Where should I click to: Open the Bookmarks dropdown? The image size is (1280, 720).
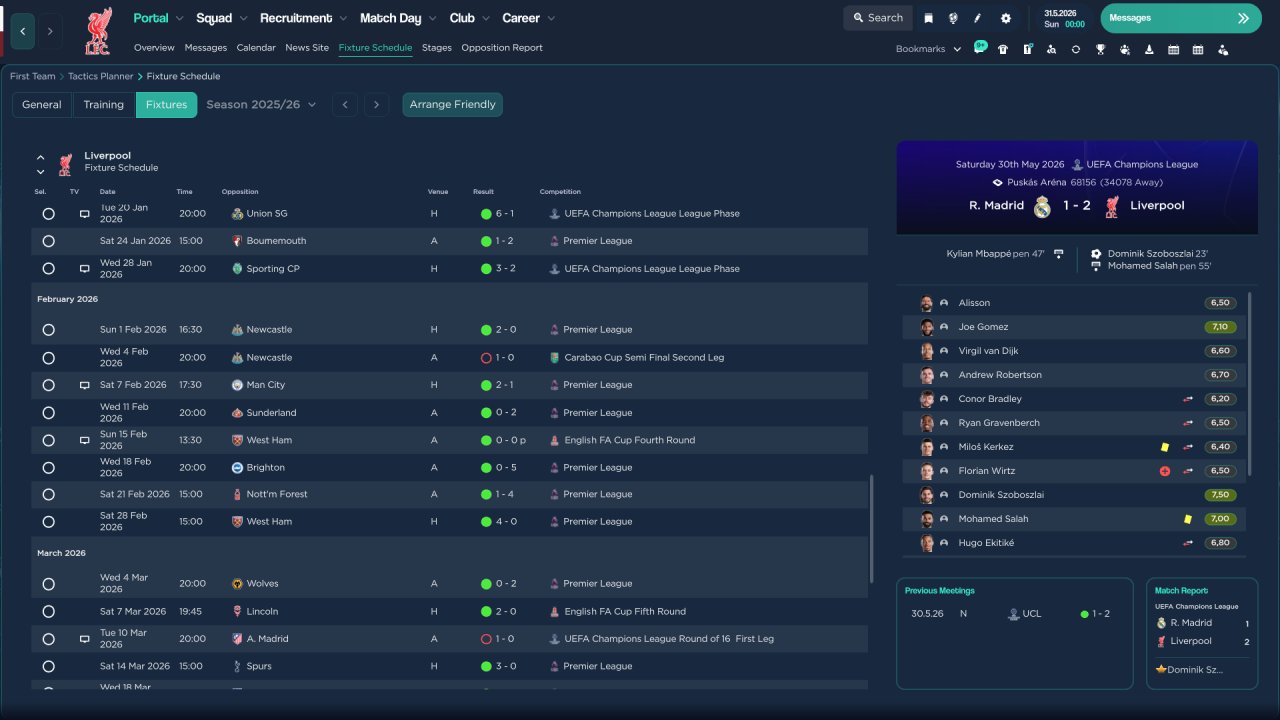click(x=929, y=49)
